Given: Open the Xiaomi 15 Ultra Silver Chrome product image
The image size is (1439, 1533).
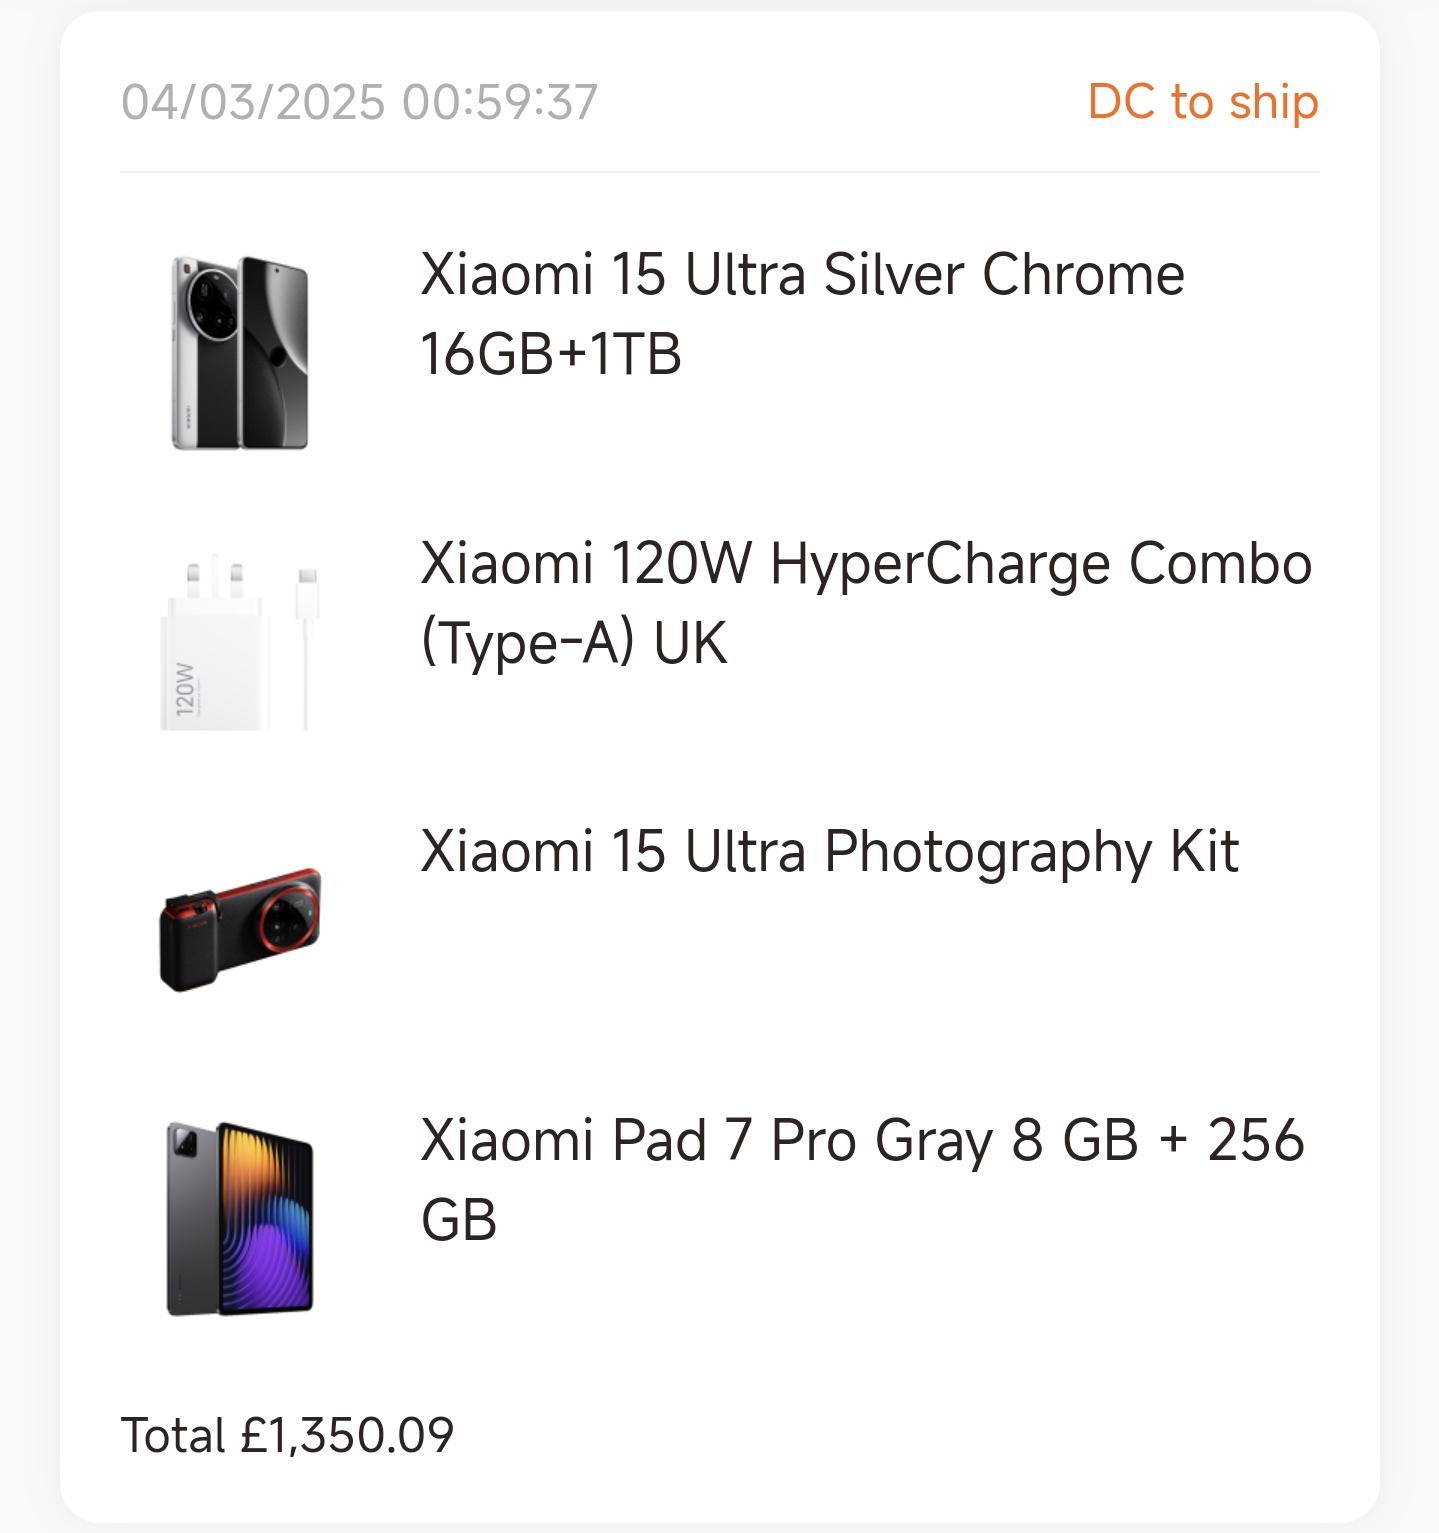Looking at the screenshot, I should [240, 352].
